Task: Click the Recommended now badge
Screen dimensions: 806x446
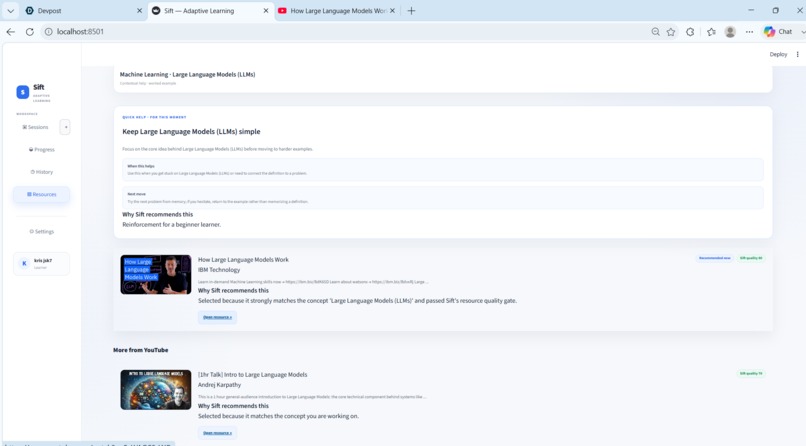Action: (715, 258)
